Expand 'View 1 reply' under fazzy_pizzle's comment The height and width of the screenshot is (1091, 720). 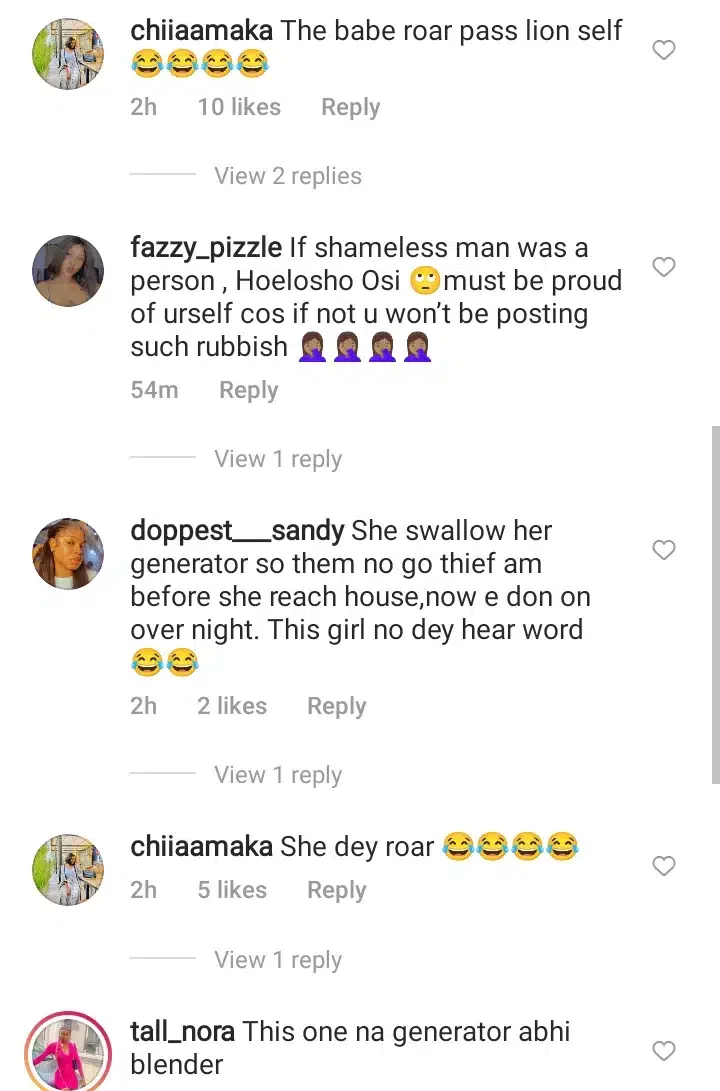[277, 459]
